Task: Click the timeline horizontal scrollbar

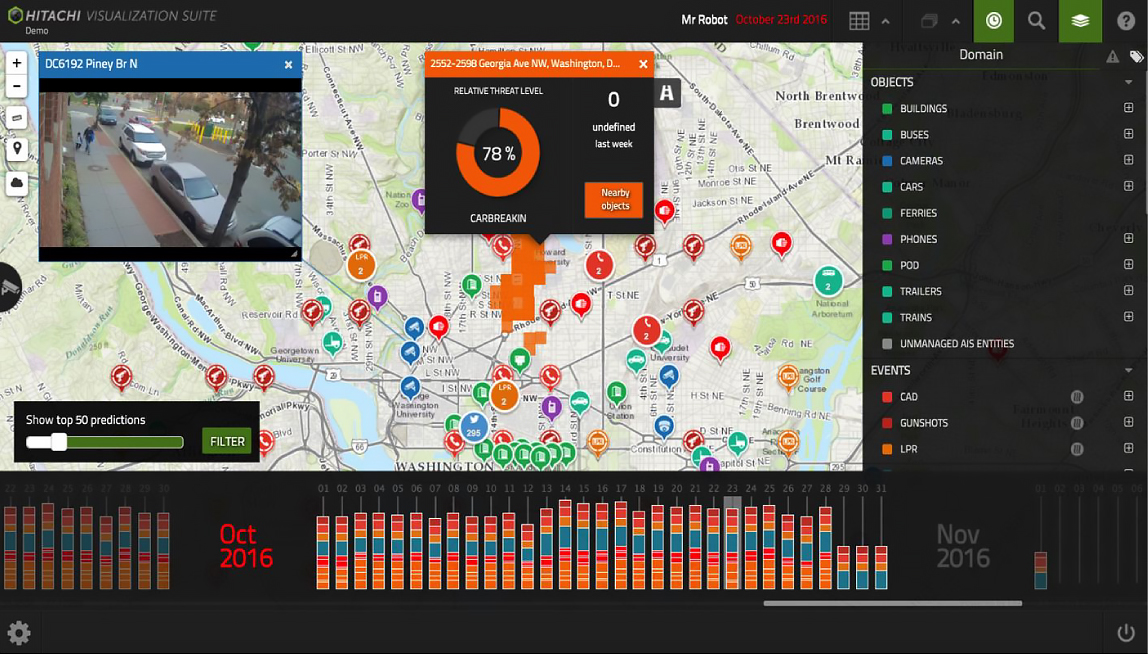Action: coord(892,604)
